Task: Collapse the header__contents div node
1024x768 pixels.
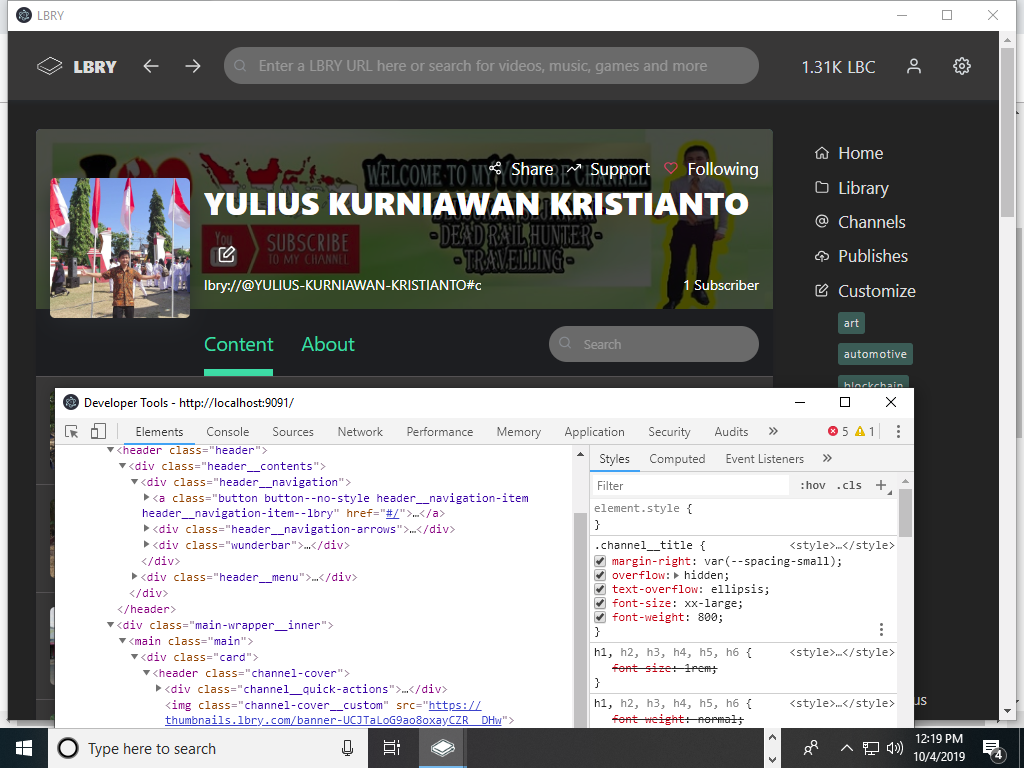Action: [x=122, y=466]
